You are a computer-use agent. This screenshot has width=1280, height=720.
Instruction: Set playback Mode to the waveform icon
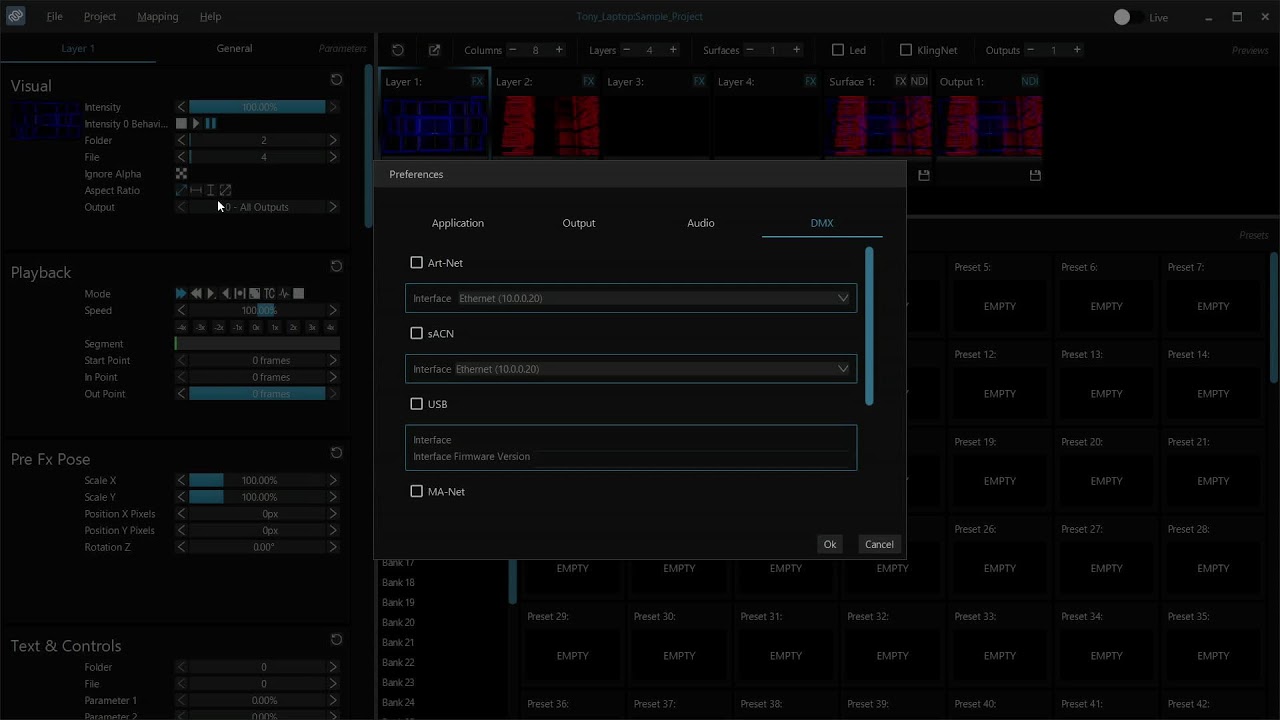[284, 294]
